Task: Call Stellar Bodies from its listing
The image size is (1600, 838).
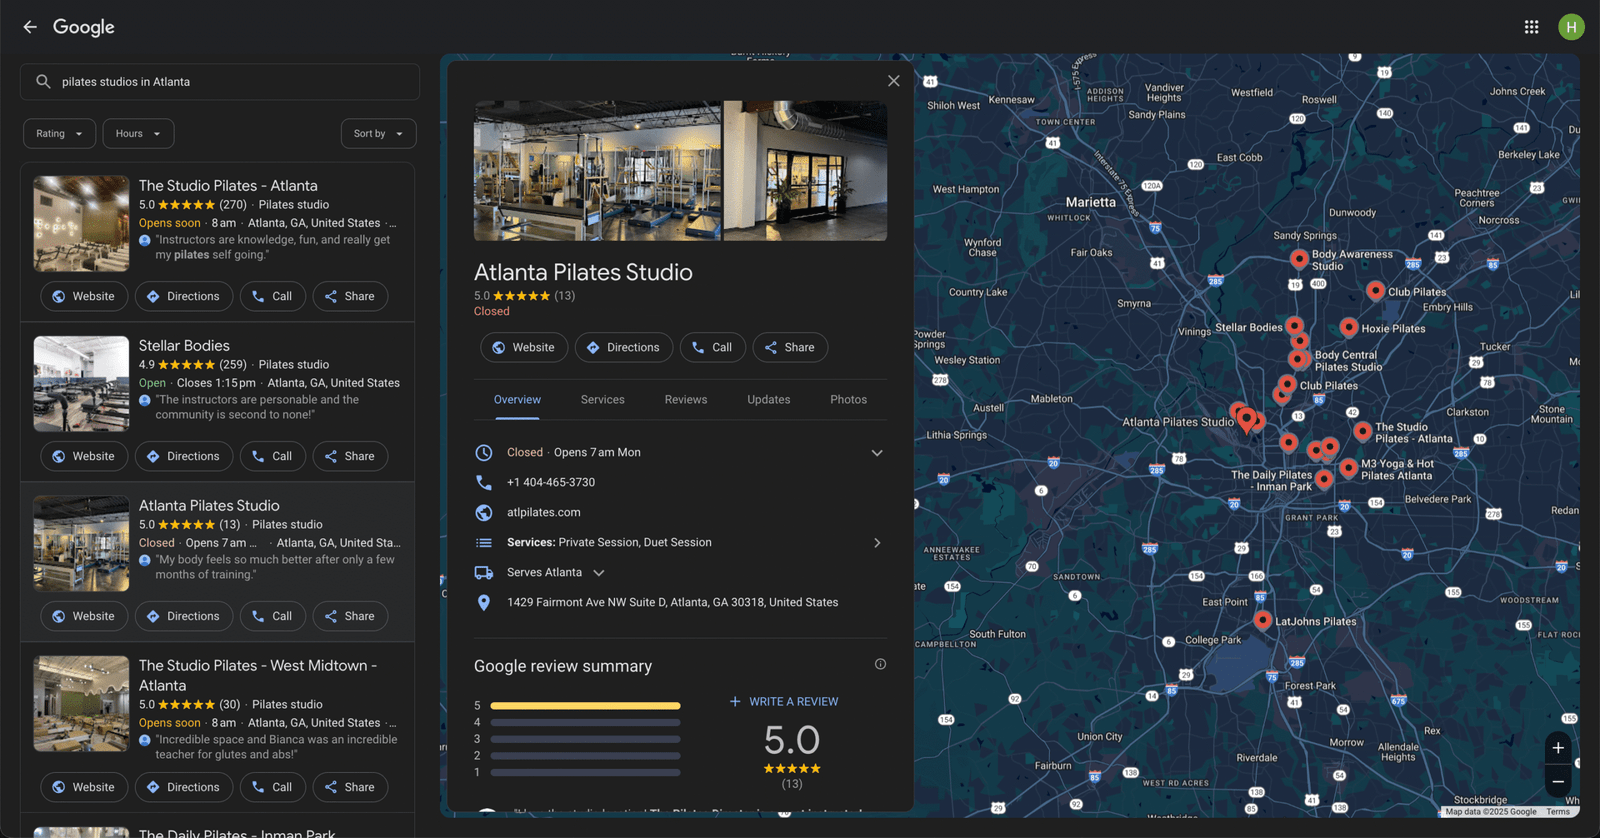Action: tap(272, 456)
